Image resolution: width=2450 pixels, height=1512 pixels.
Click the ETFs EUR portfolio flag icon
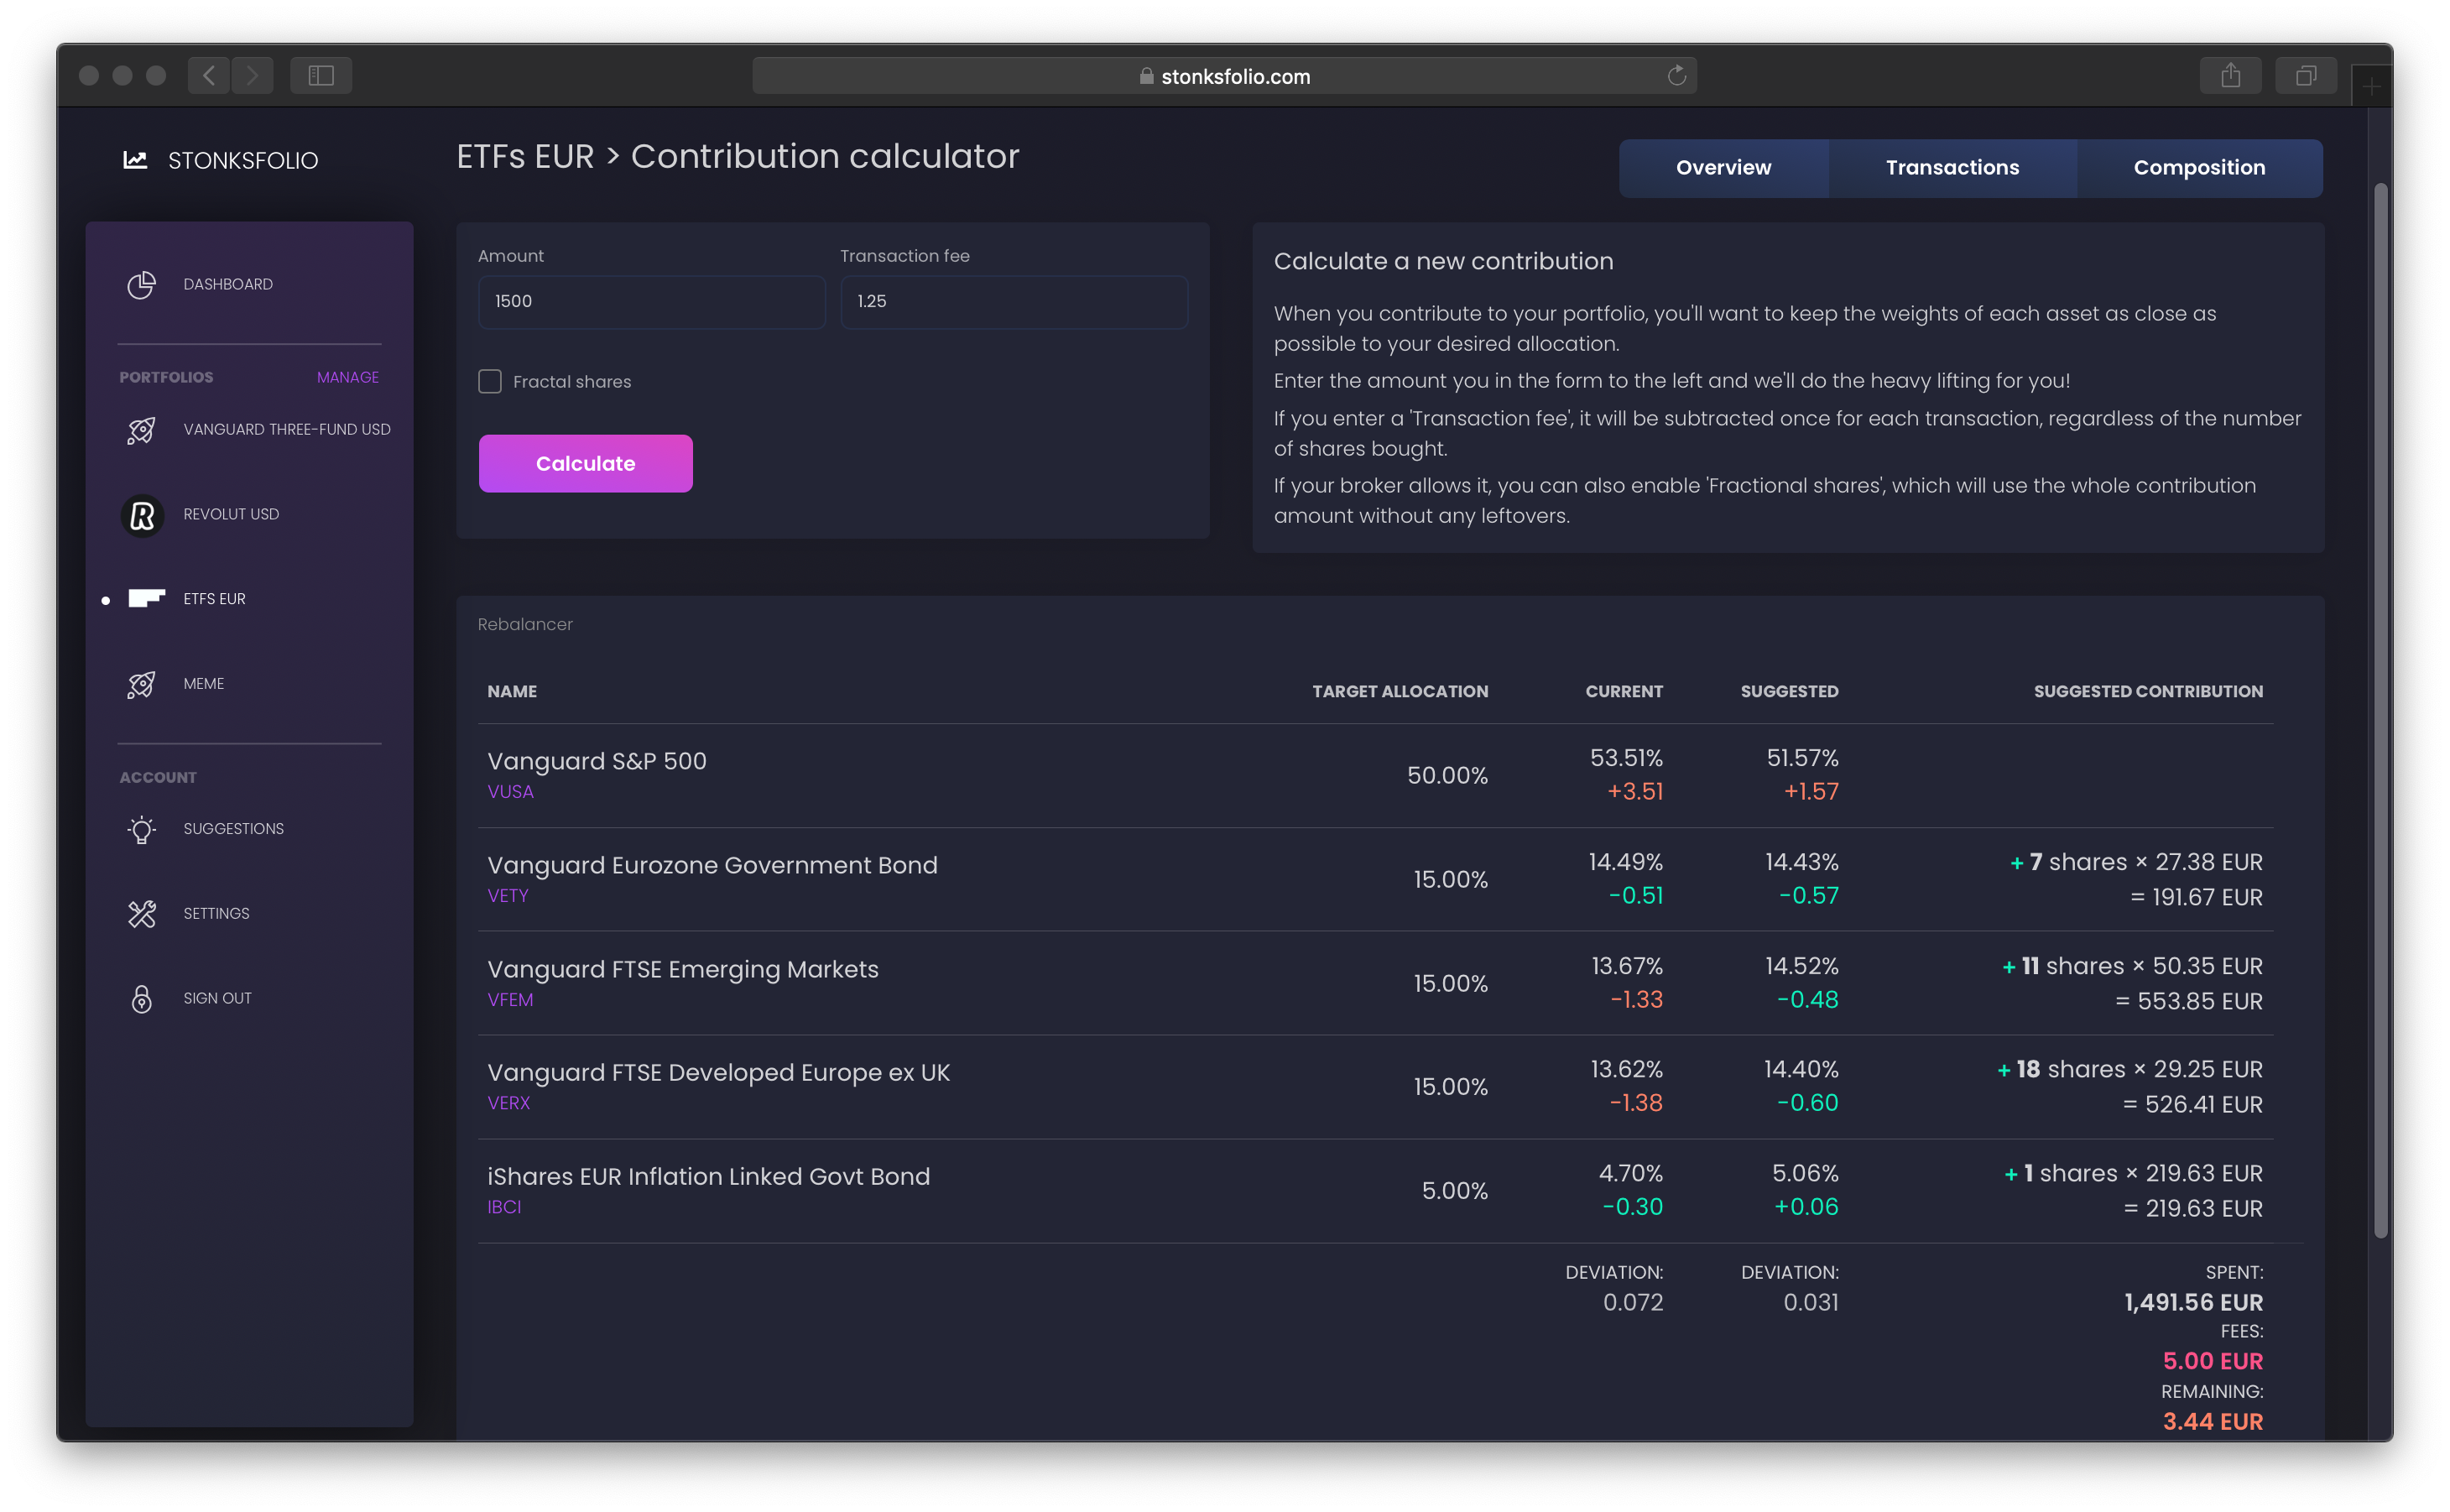(146, 598)
